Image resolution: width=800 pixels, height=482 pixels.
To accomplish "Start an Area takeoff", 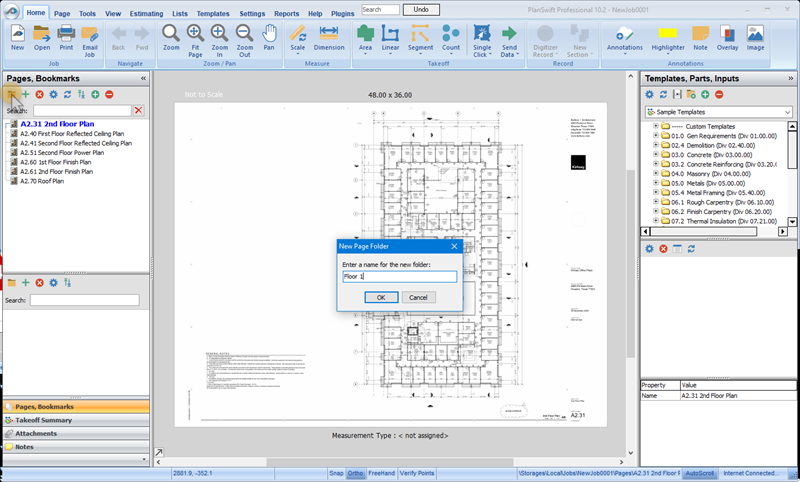I will click(365, 40).
